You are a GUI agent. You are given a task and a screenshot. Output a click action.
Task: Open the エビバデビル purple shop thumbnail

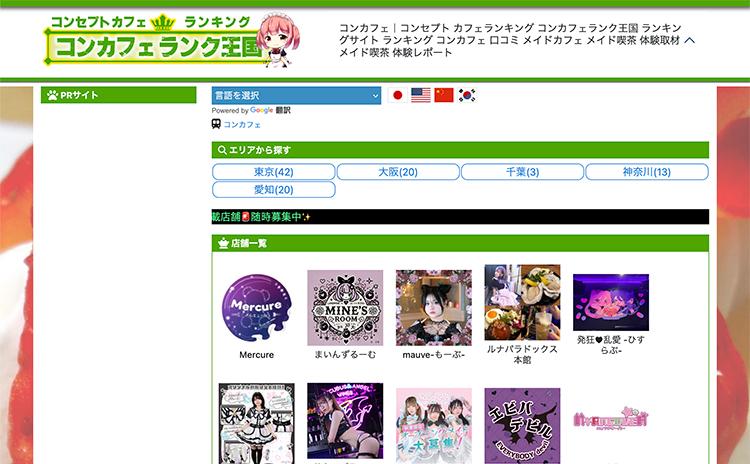click(x=522, y=425)
